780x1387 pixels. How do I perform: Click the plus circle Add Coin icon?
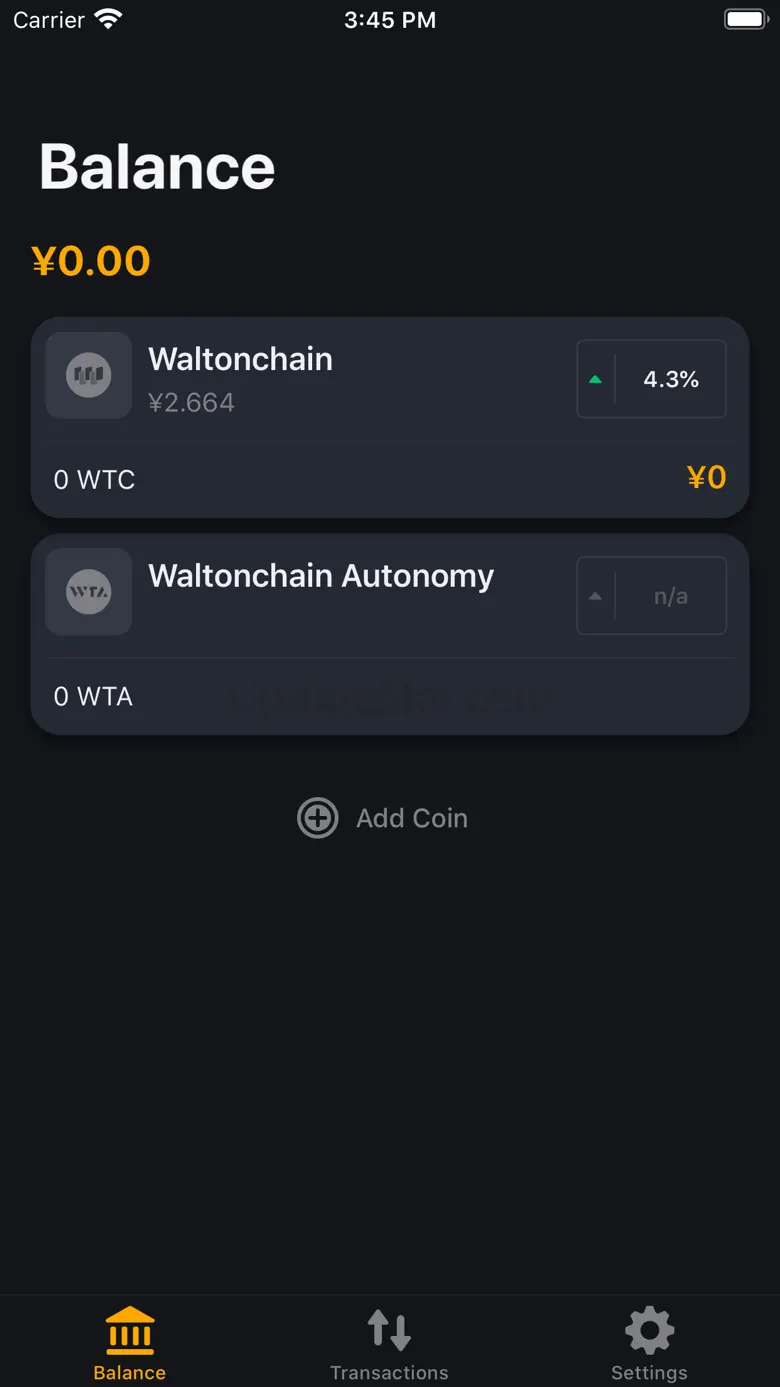point(318,818)
